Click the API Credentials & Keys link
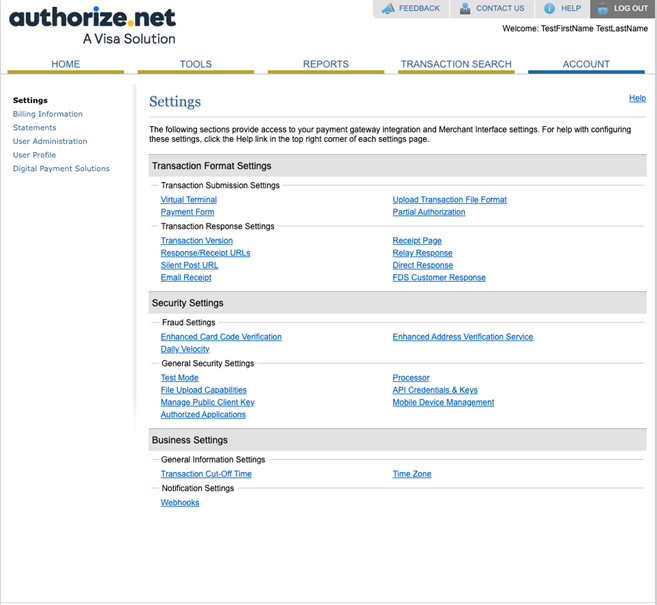Viewport: 657px width, 605px height. pos(435,390)
